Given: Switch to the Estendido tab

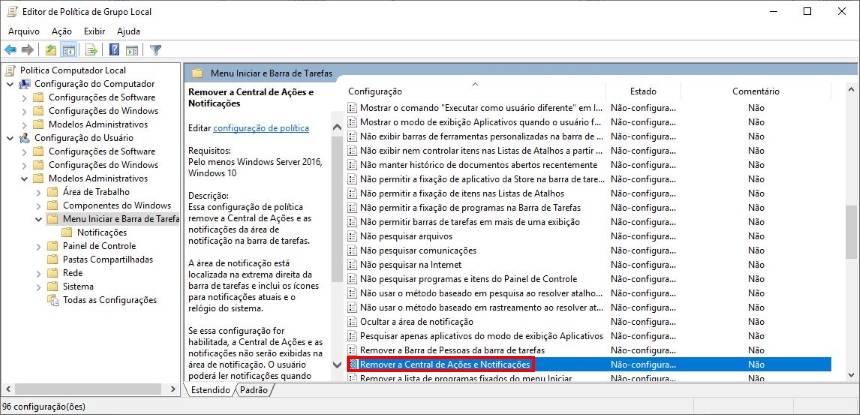Looking at the screenshot, I should click(x=211, y=390).
